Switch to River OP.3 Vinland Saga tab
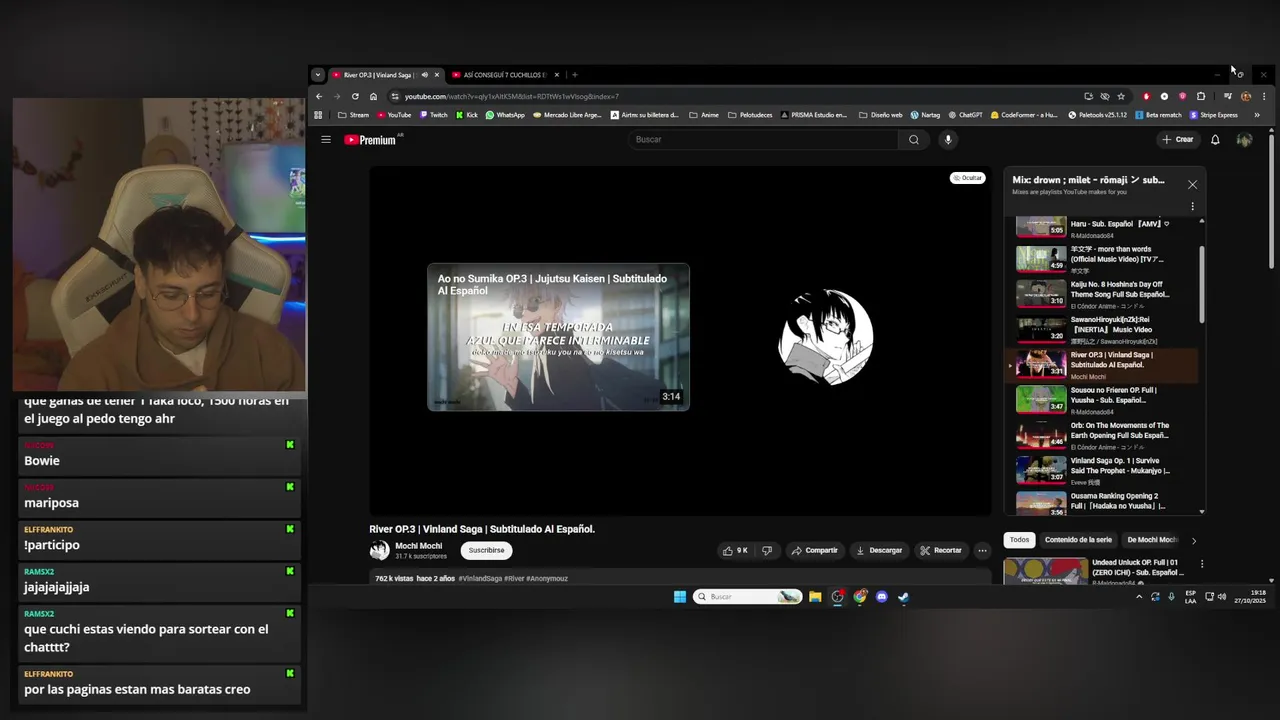The height and width of the screenshot is (720, 1280). (385, 75)
